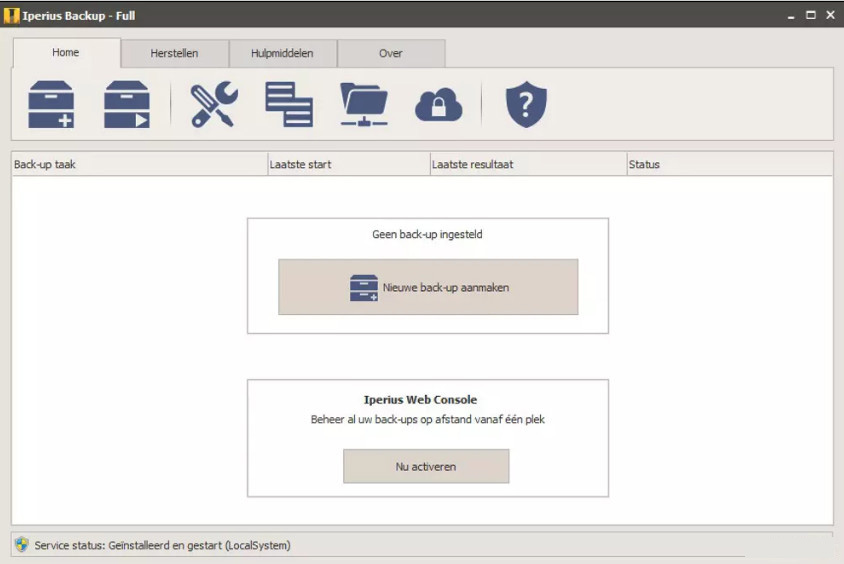Screen dimensions: 844x564
Task: Click the cloud lock storage icon
Action: pyautogui.click(x=439, y=104)
